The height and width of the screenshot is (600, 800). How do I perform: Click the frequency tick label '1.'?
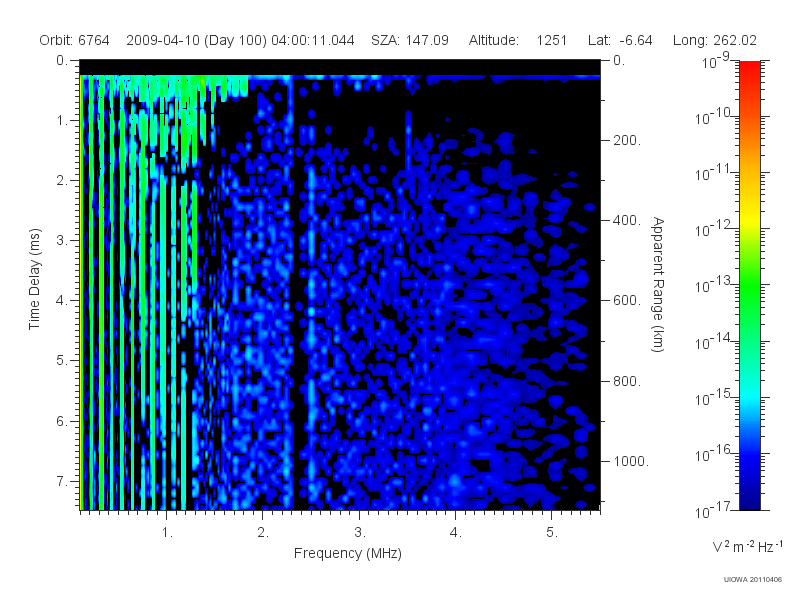(x=167, y=533)
